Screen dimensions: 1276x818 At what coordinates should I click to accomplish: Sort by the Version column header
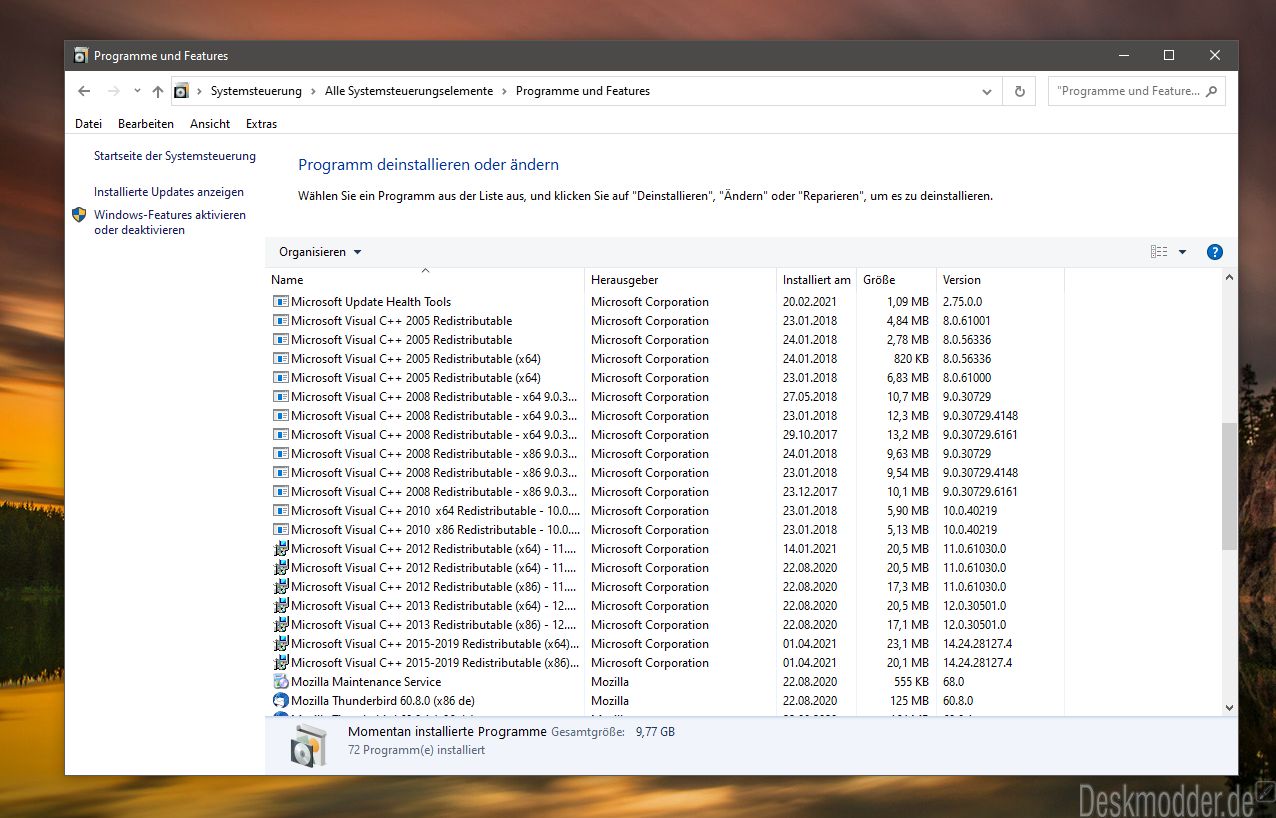click(x=1000, y=280)
